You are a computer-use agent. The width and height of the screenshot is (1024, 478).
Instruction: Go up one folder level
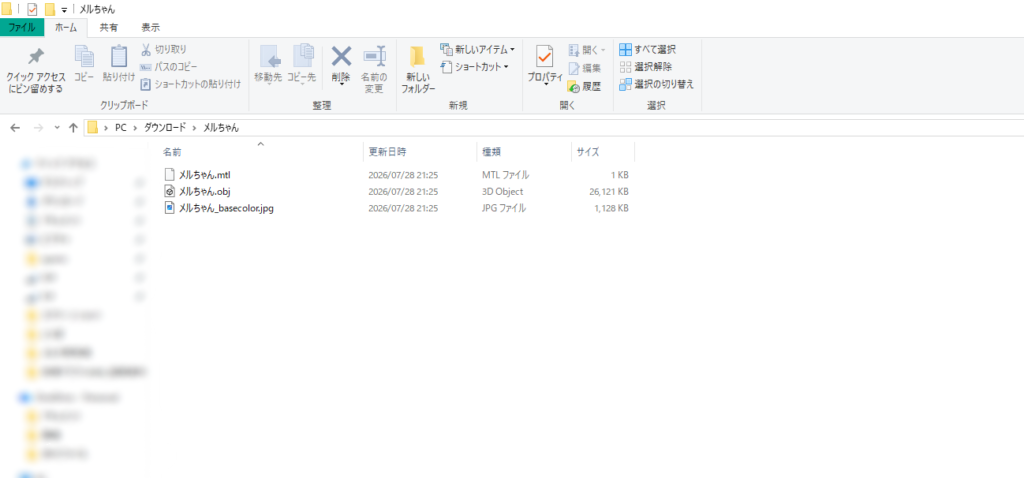73,128
